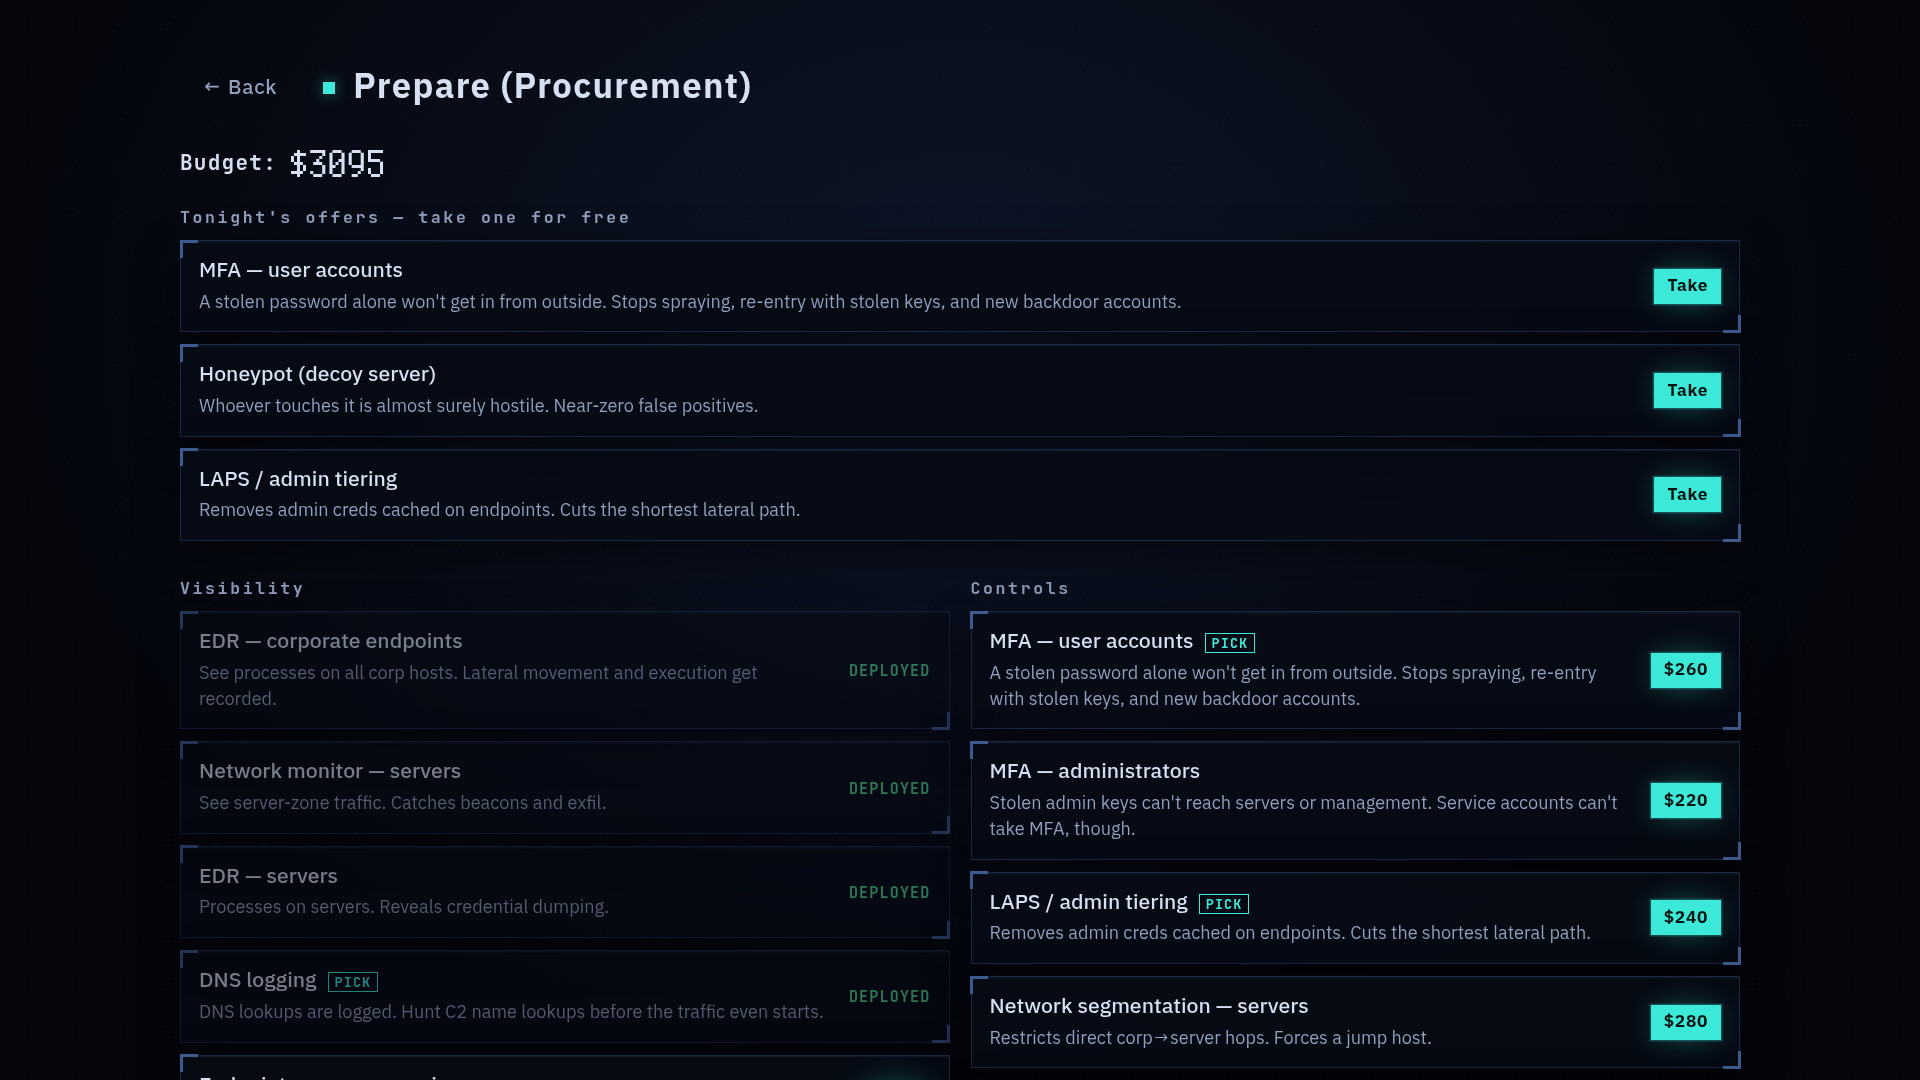Click the budget value $3095
Viewport: 1920px width, 1080px height.
click(337, 163)
